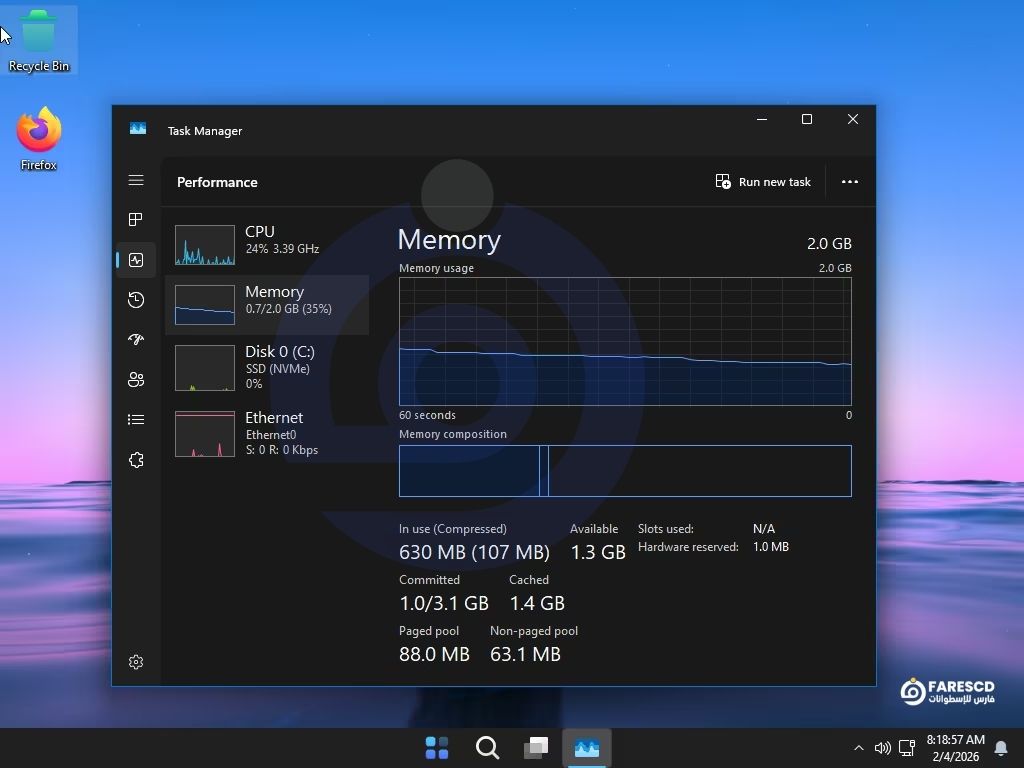Click Run new task button

point(763,182)
